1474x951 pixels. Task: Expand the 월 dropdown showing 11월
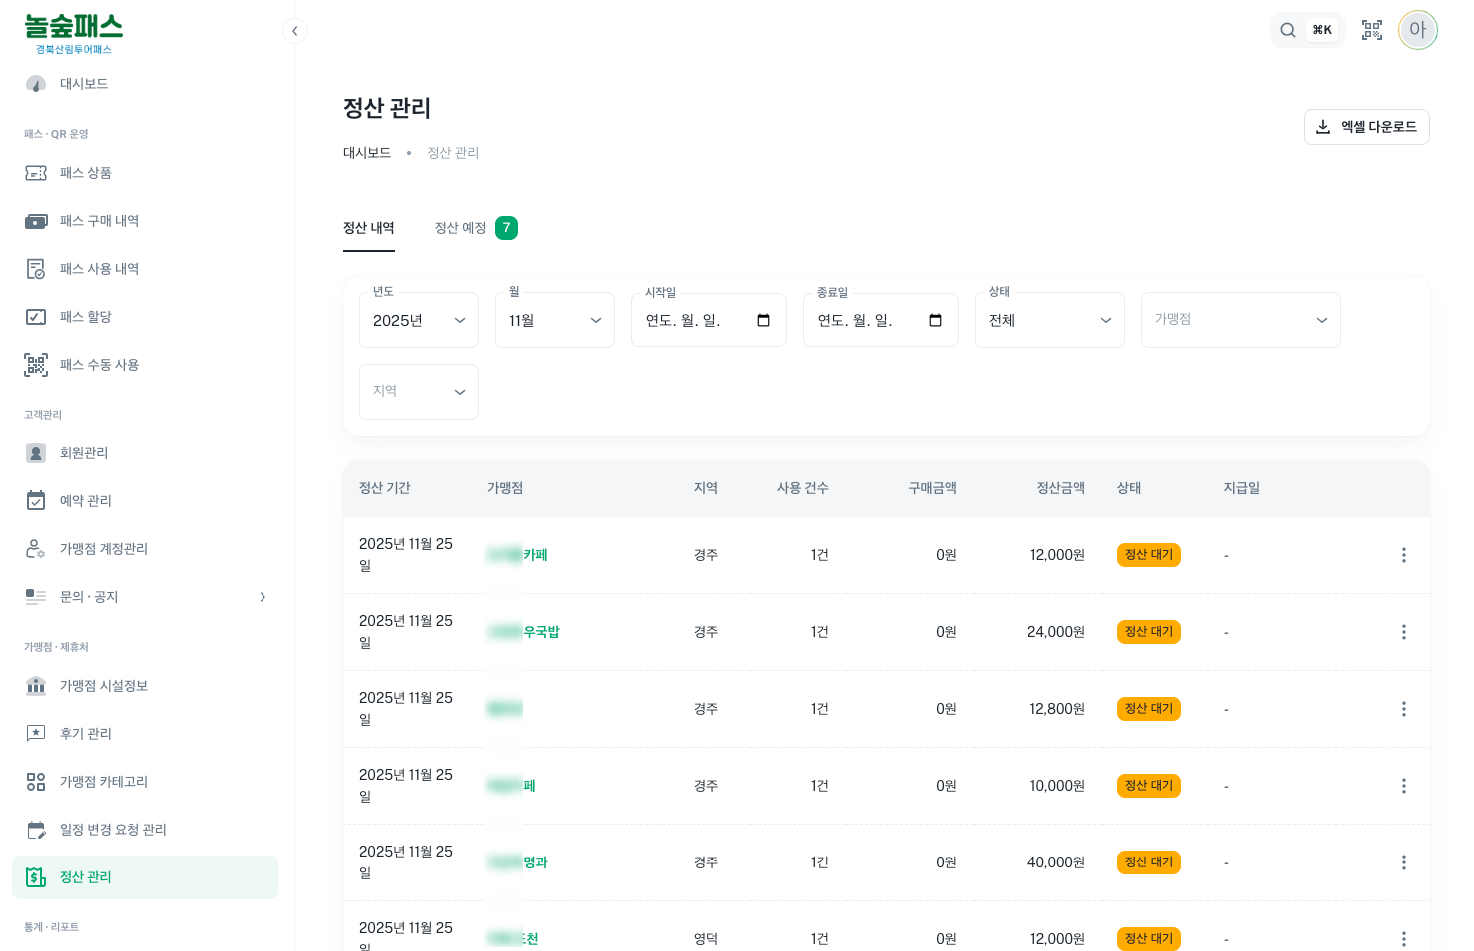(554, 320)
